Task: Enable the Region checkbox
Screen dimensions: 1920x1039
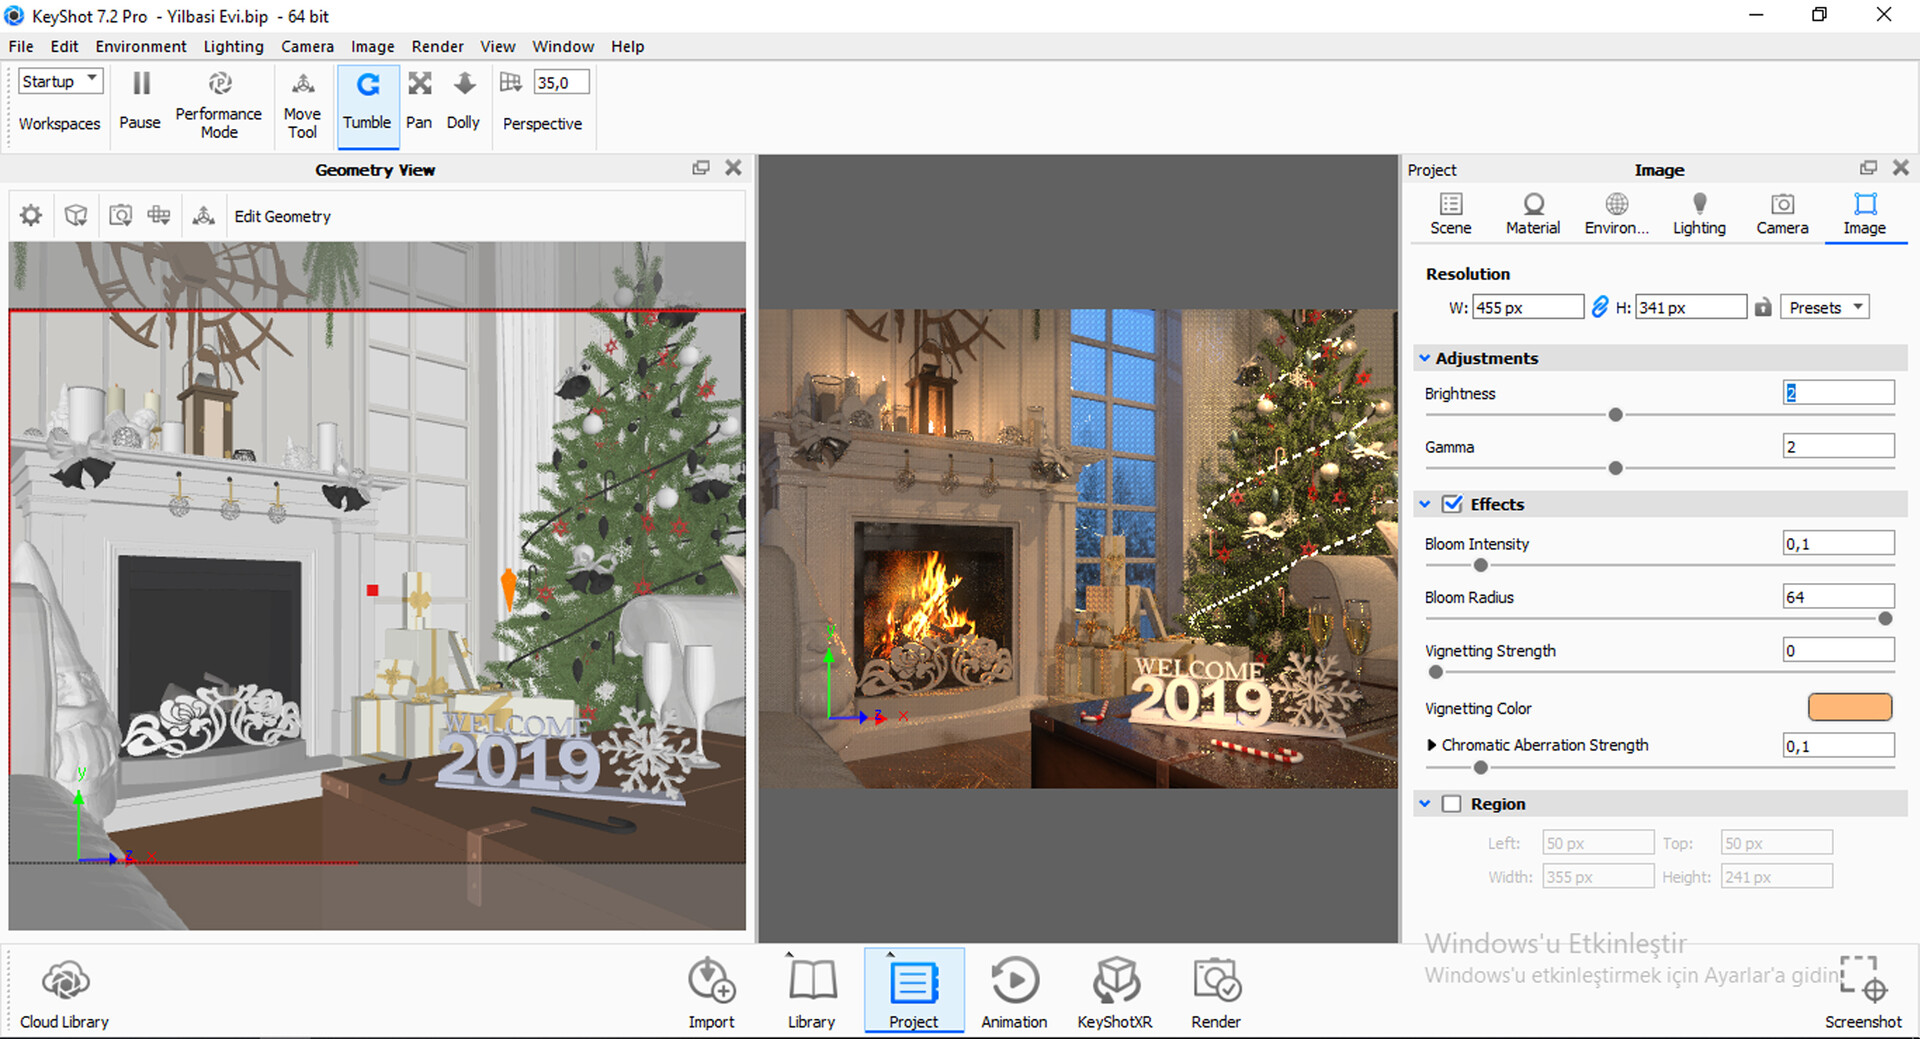Action: 1452,804
